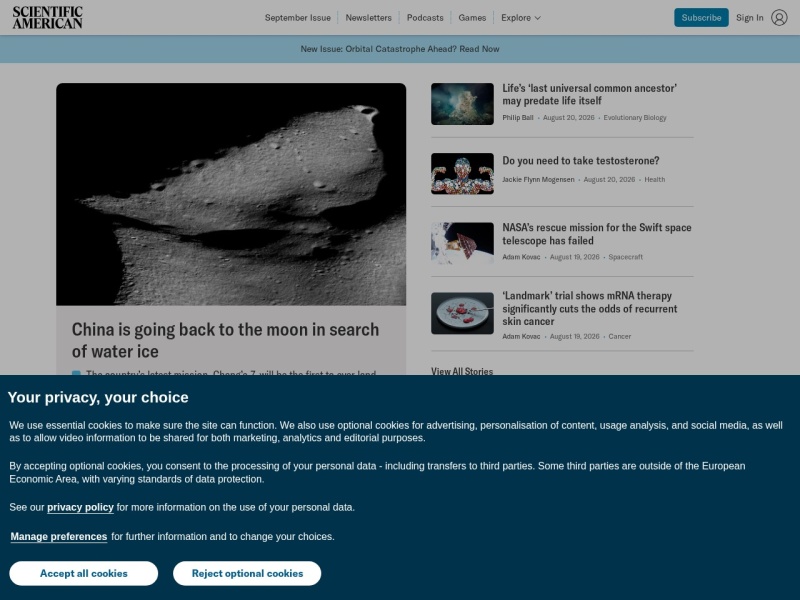
Task: Open the Swift telescope article thumbnail
Action: [x=462, y=243]
